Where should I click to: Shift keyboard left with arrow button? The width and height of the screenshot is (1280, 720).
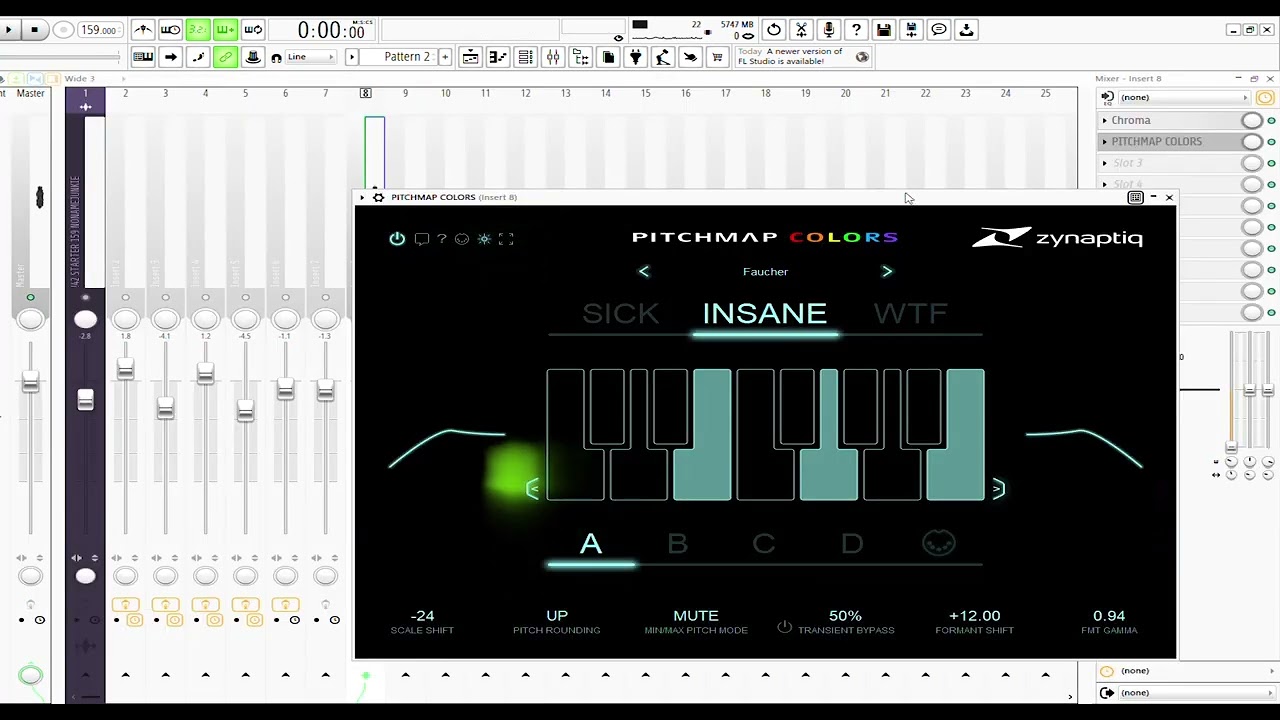coord(533,489)
